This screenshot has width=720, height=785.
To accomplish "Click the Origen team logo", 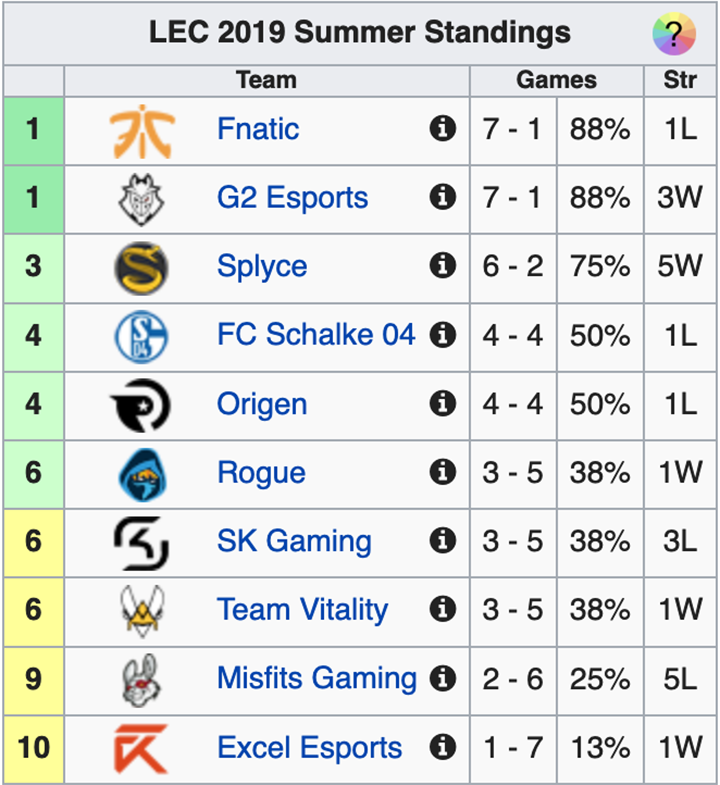I will [141, 406].
